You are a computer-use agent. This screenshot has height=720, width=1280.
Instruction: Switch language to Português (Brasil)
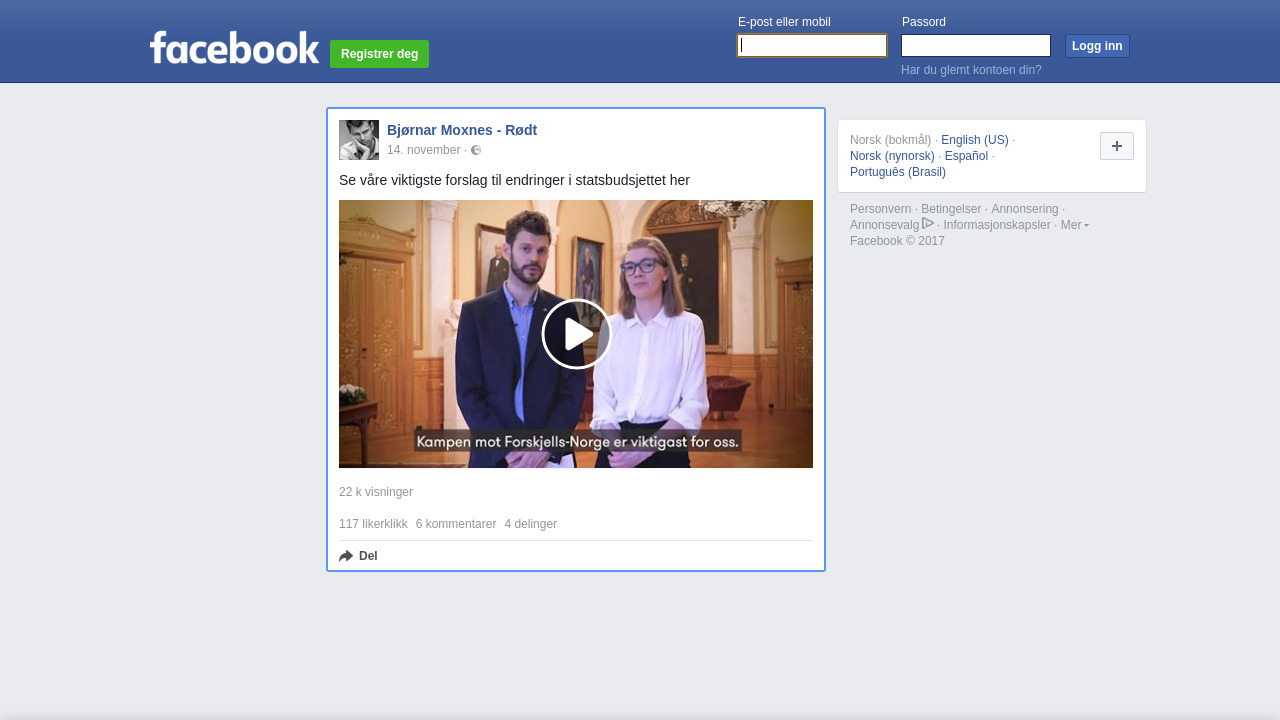tap(898, 172)
